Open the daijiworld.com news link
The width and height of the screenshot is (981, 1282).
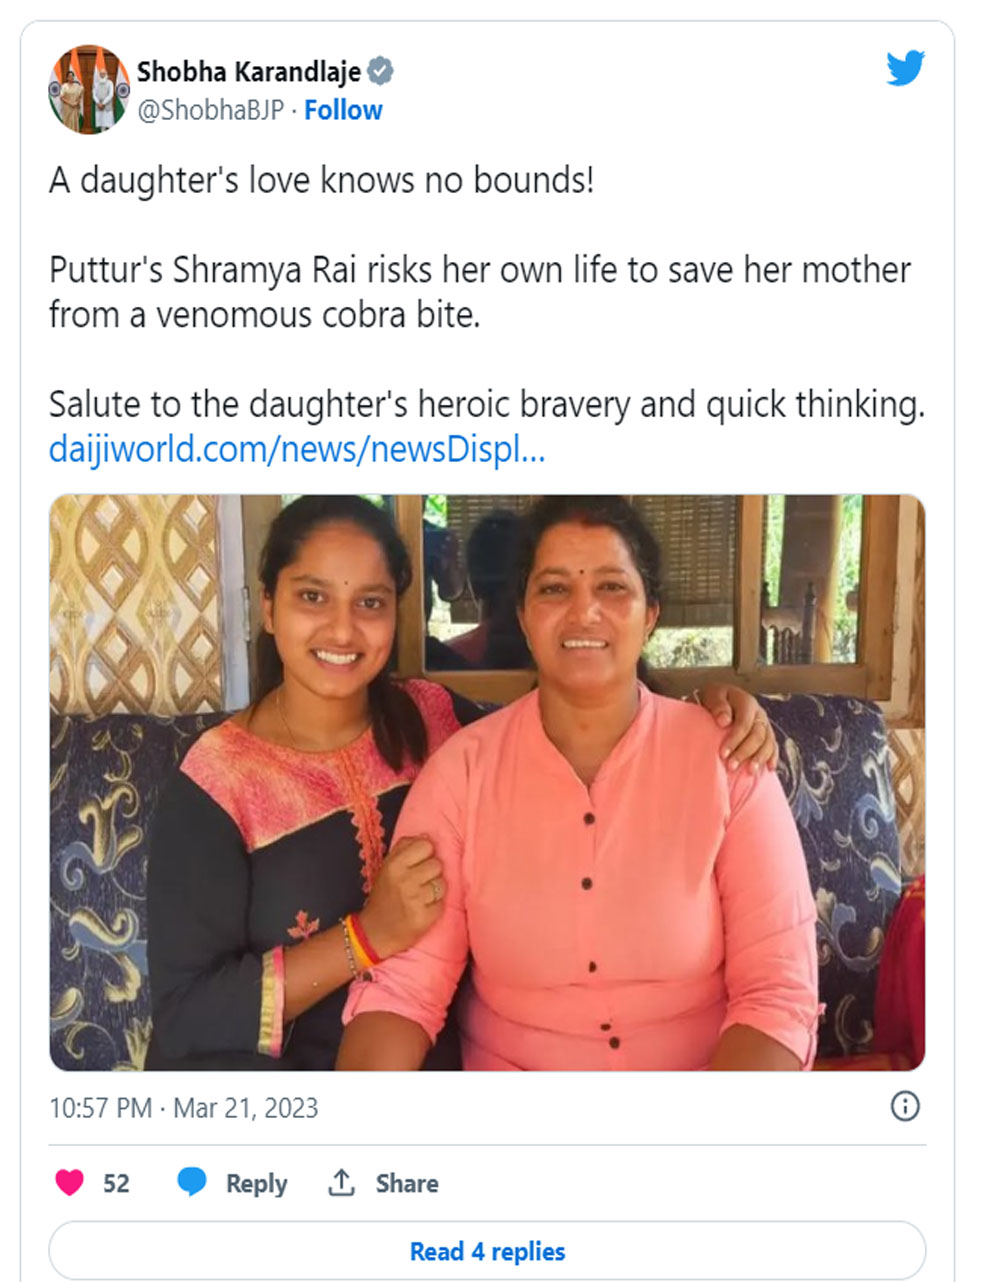point(297,450)
